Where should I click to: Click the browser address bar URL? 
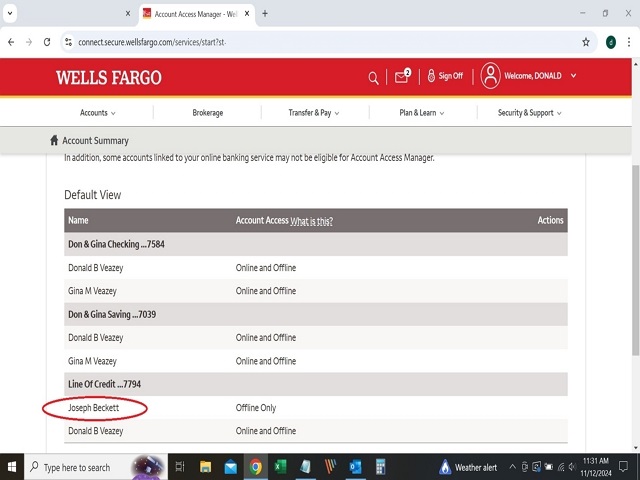[x=152, y=42]
